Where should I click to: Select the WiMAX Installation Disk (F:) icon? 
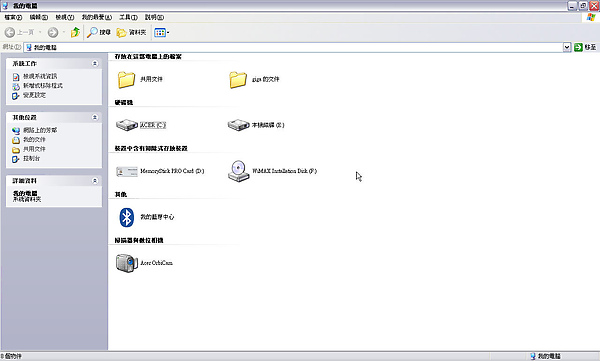239,171
